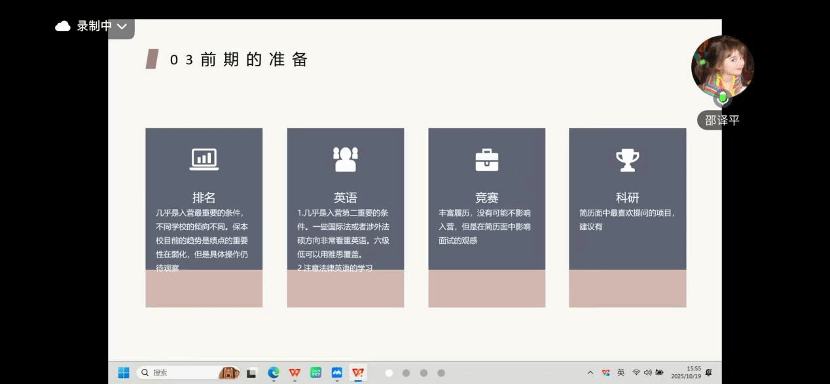Click the 排名 card description paragraph

click(202, 240)
